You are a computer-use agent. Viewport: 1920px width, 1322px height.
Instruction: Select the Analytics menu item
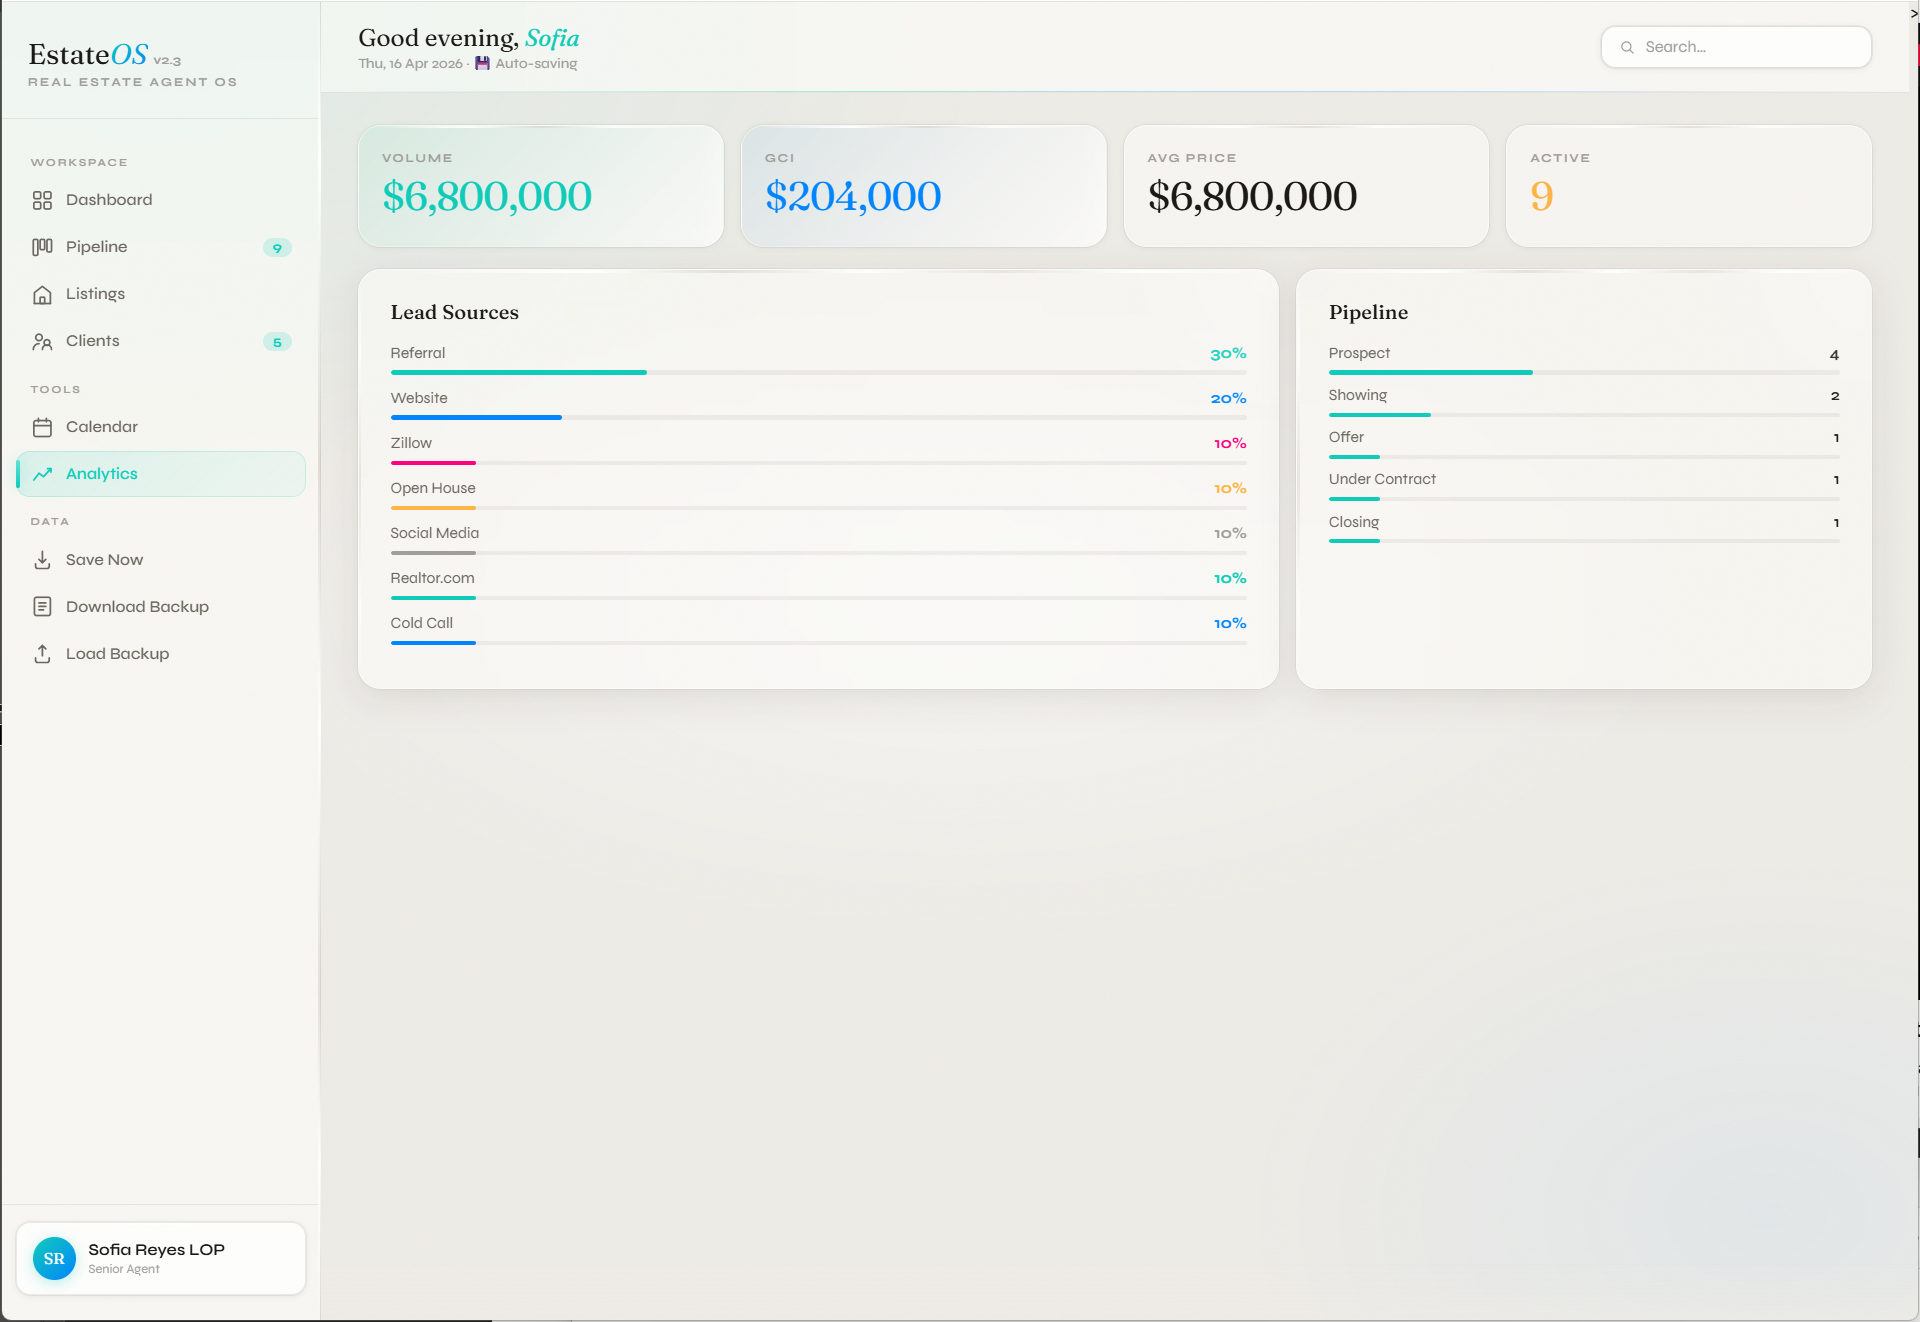(x=161, y=474)
